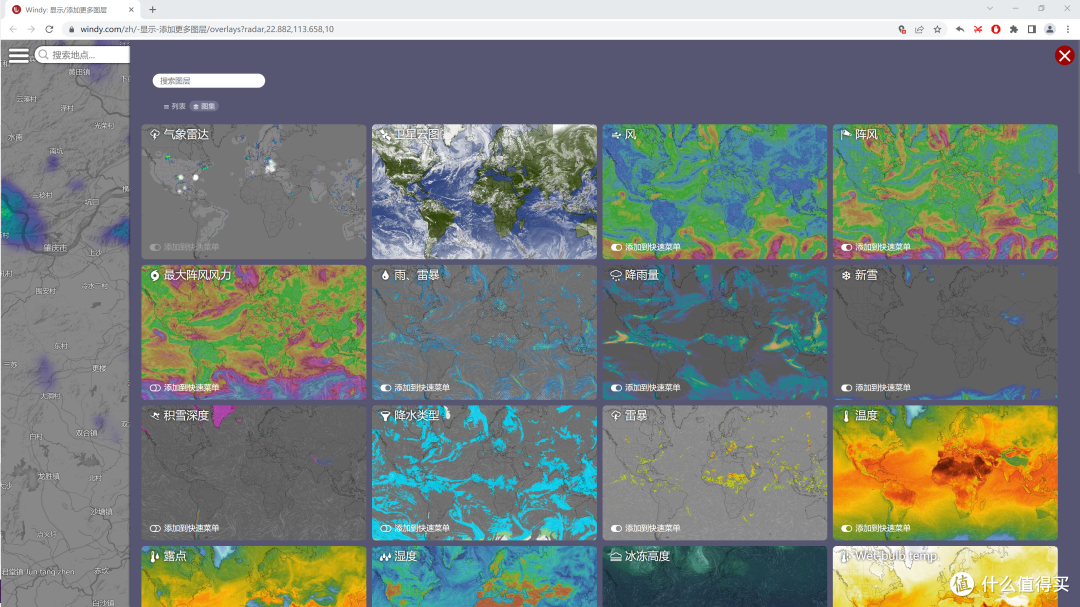Click the 风 wind layer icon
Viewport: 1080px width, 607px height.
point(616,134)
